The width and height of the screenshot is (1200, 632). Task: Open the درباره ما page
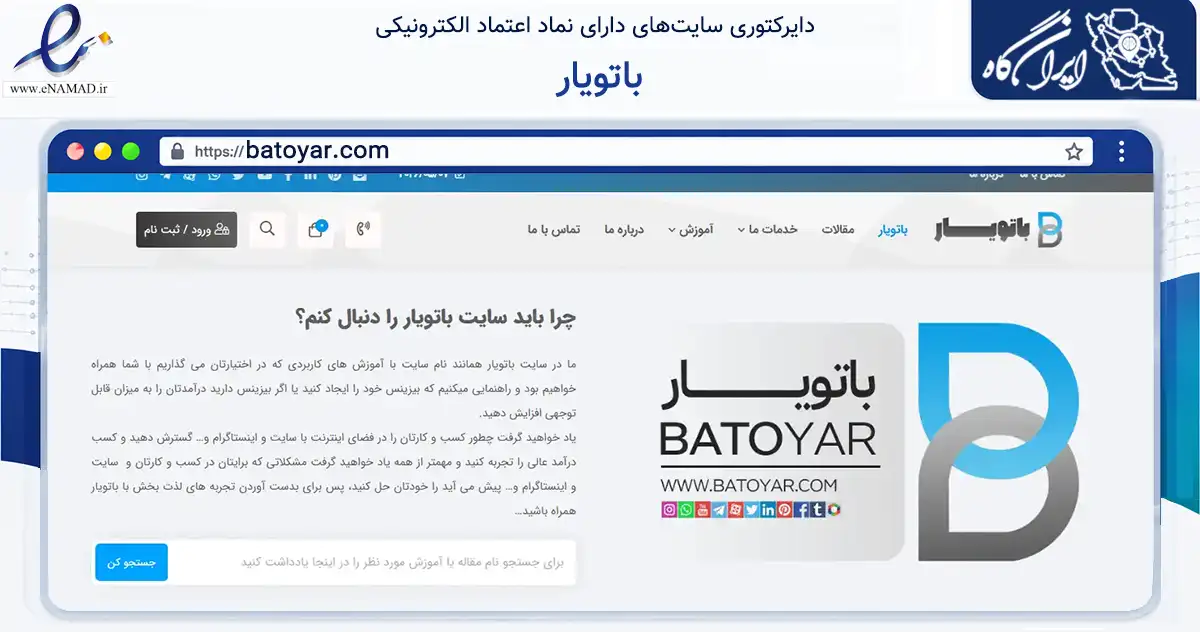[624, 230]
